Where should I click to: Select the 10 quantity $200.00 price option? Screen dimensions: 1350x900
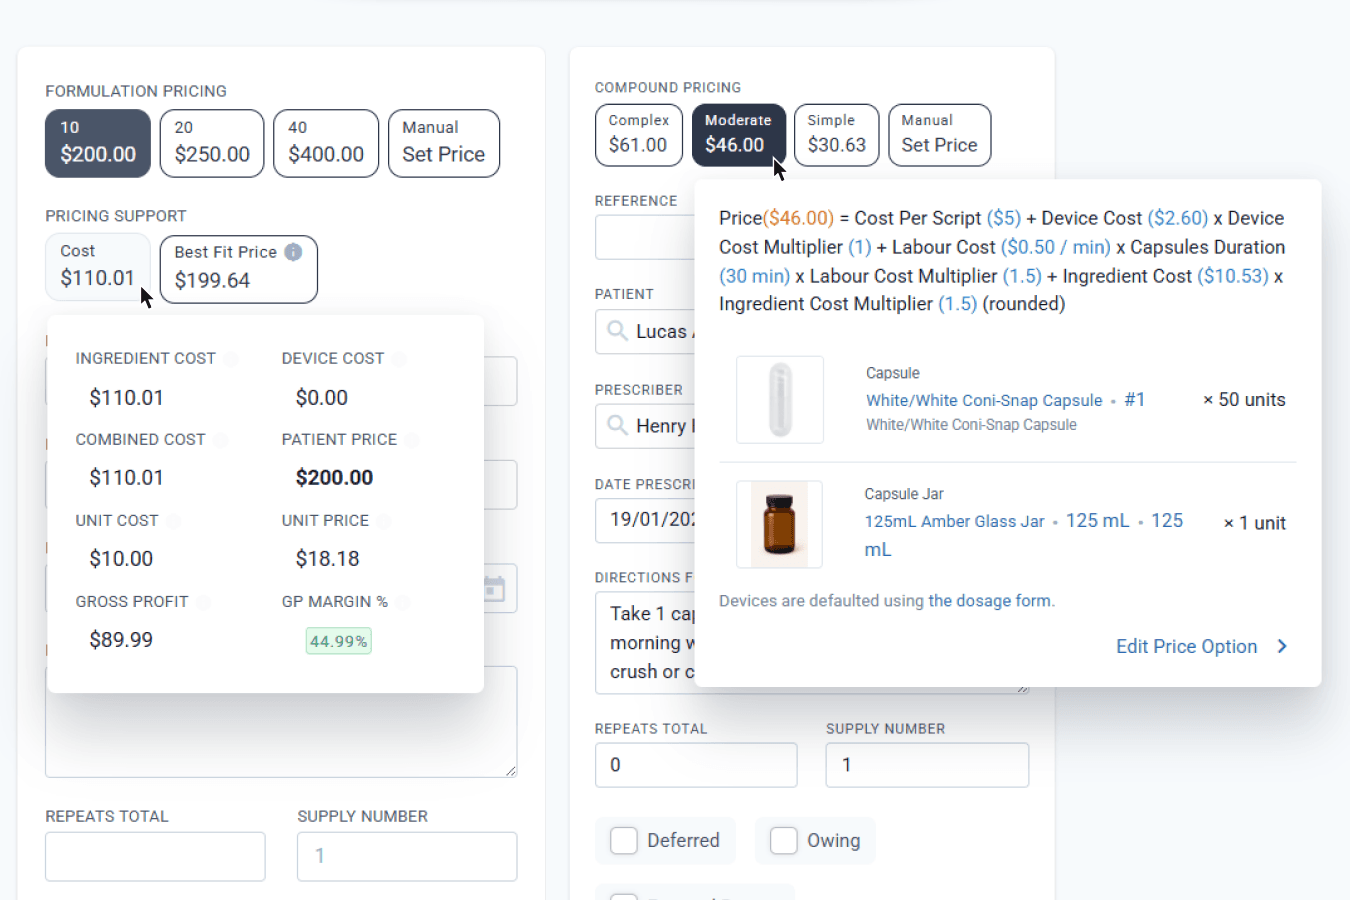tap(98, 143)
